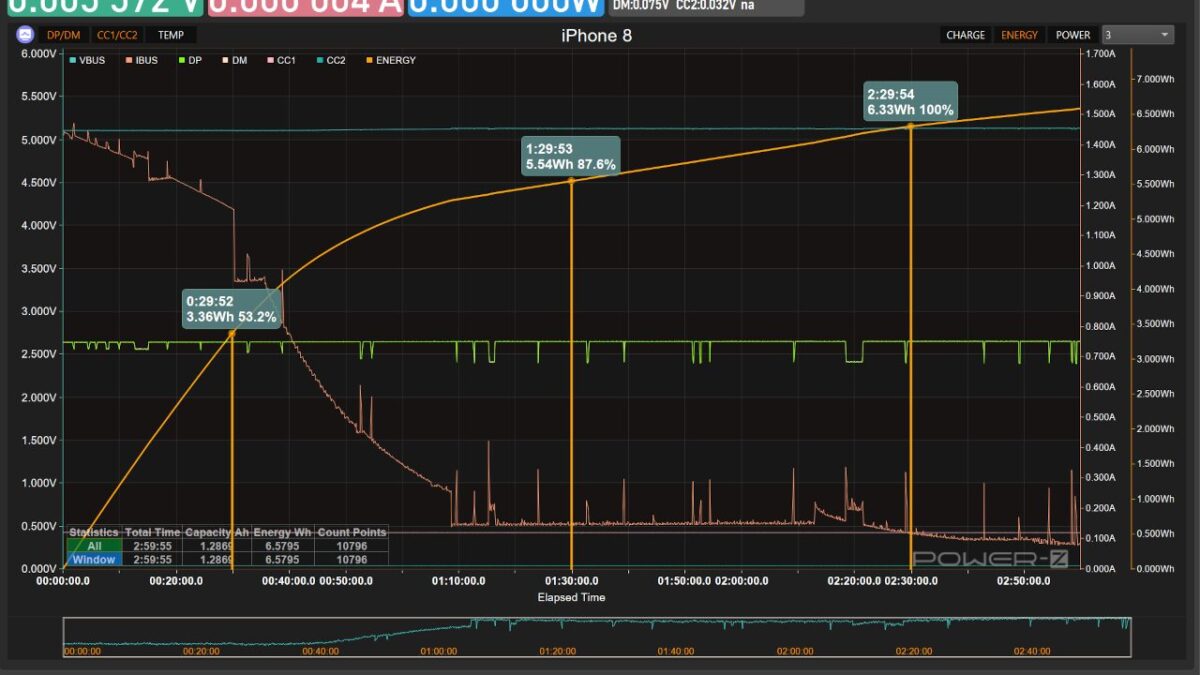Screen dimensions: 1200x675
Task: Click the iPhone 8 chart title
Action: point(596,36)
